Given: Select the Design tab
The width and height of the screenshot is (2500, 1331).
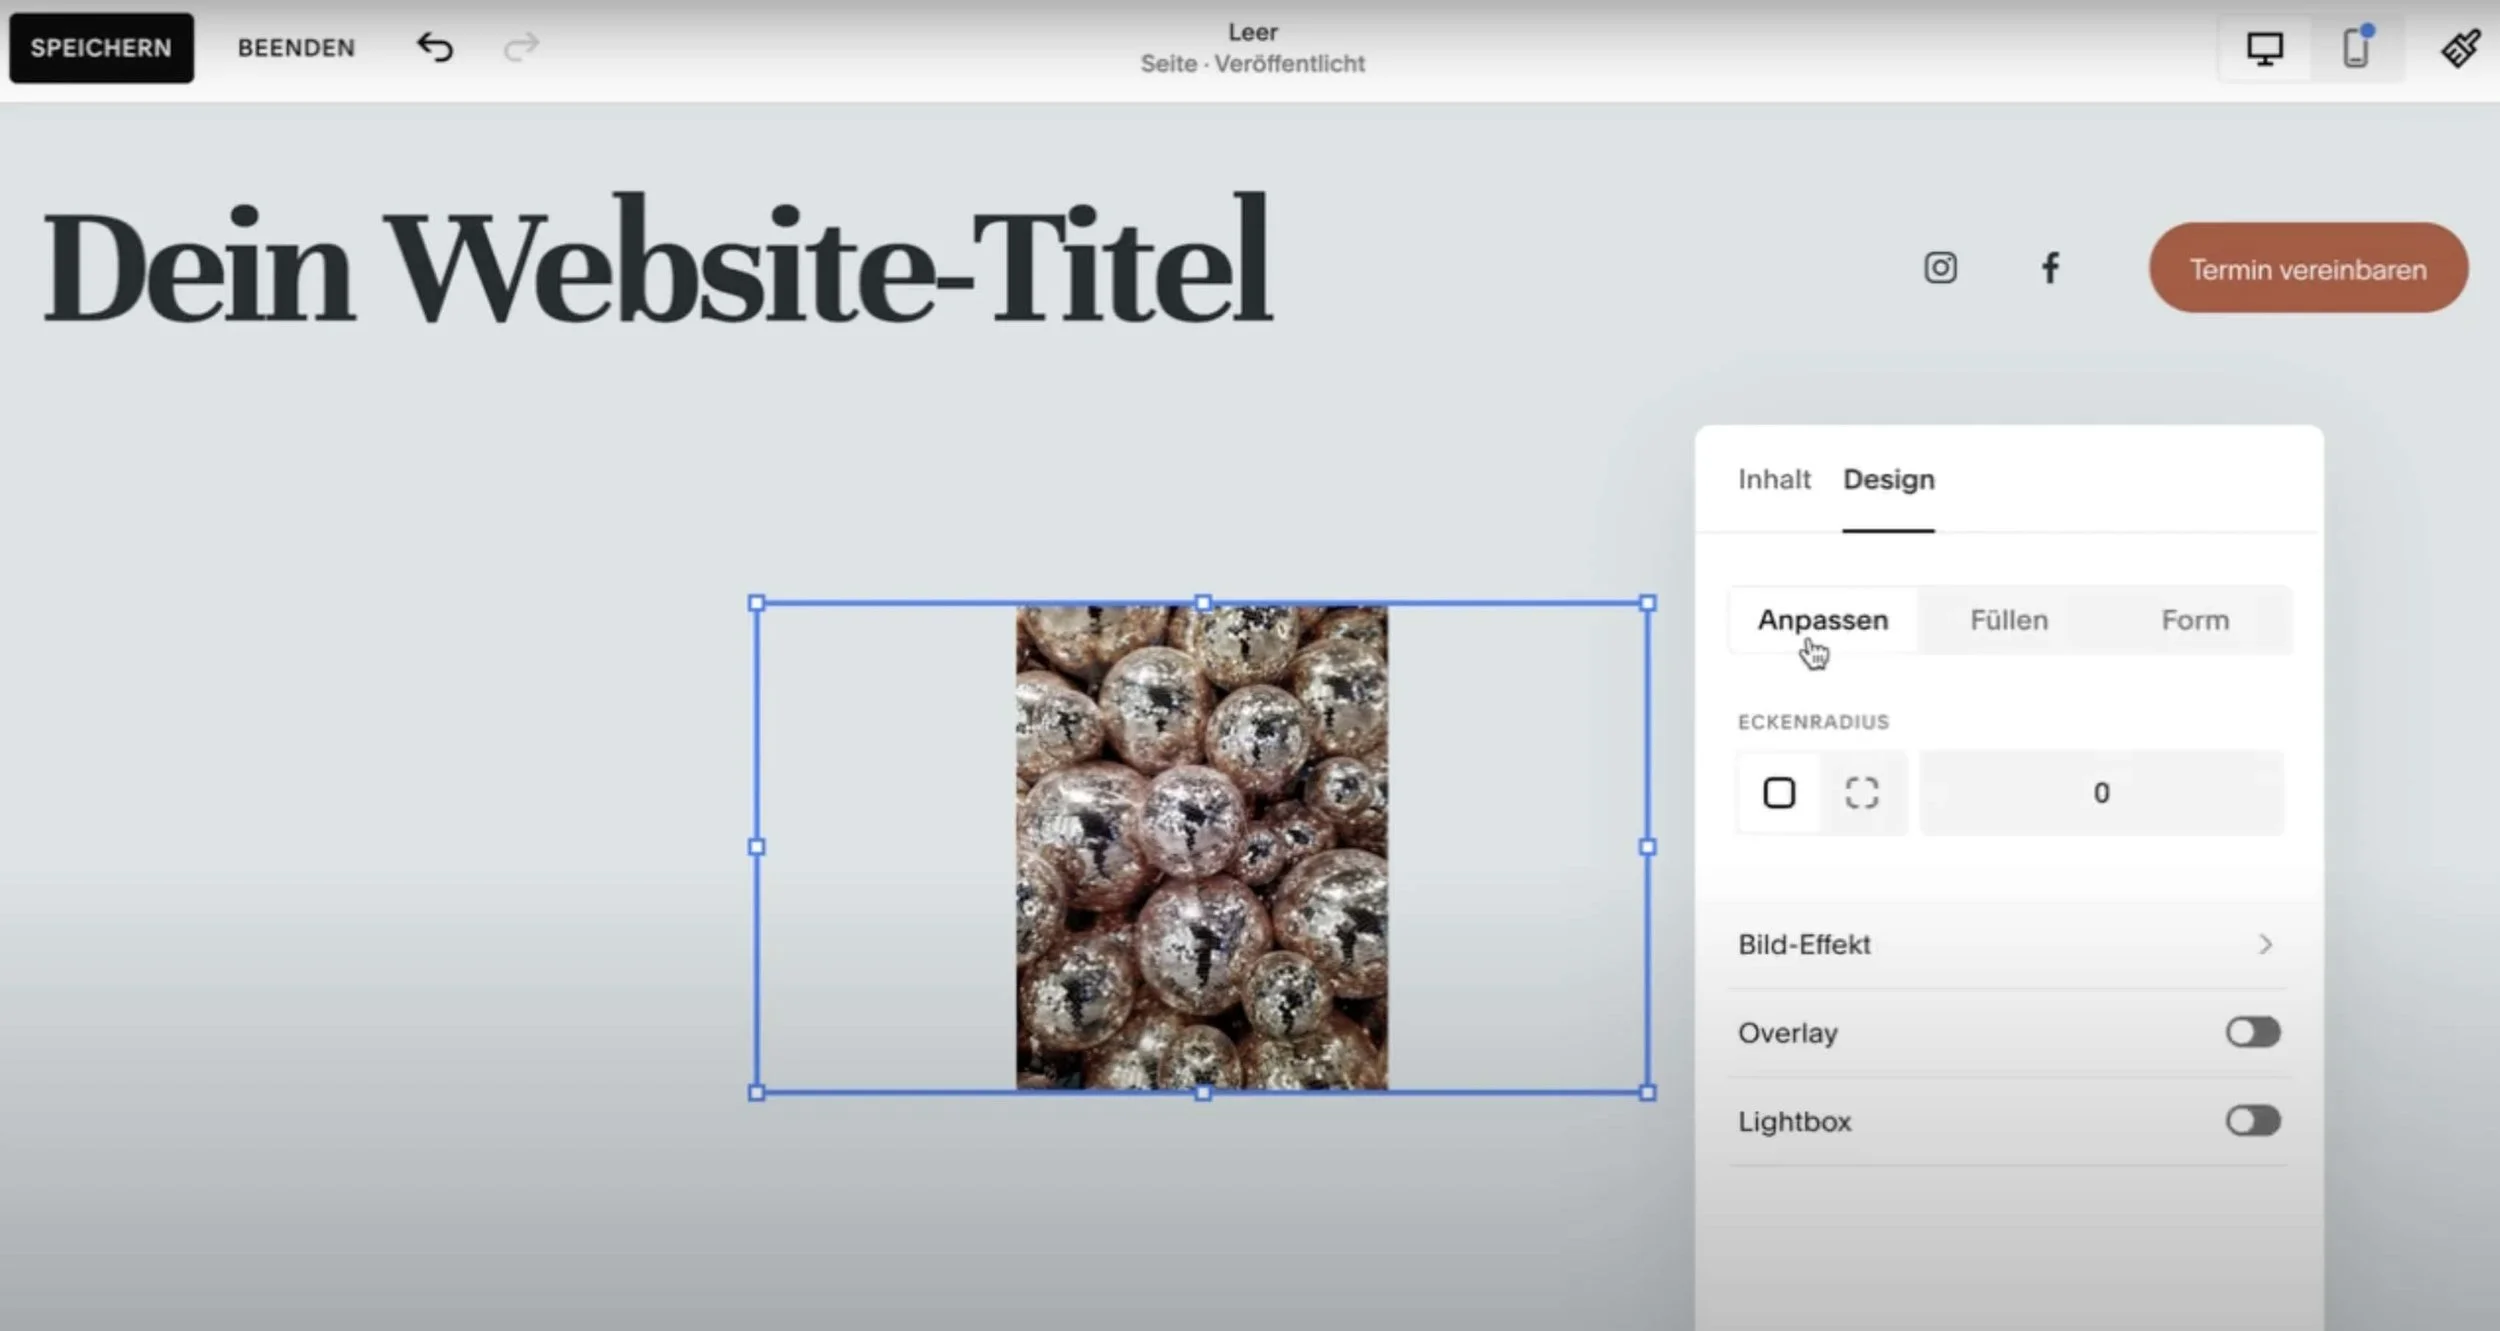Looking at the screenshot, I should [1888, 480].
